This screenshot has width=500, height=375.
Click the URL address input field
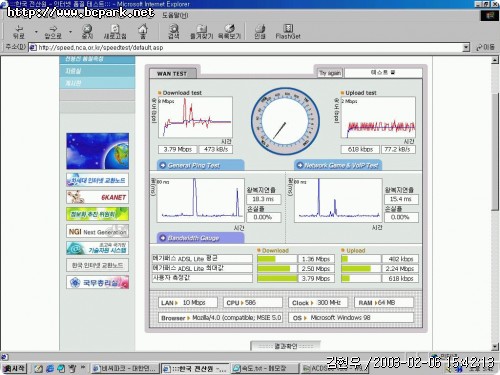click(246, 48)
